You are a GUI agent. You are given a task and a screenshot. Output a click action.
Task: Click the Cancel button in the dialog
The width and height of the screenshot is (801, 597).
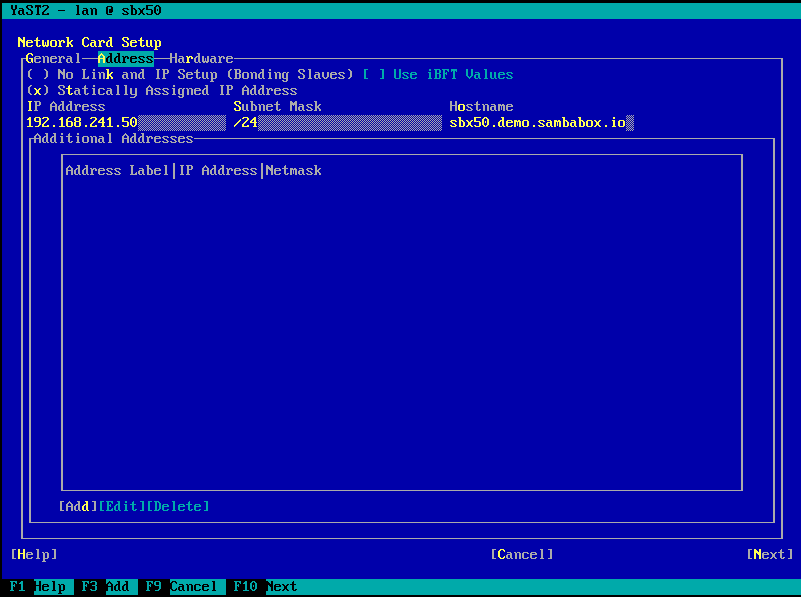522,555
